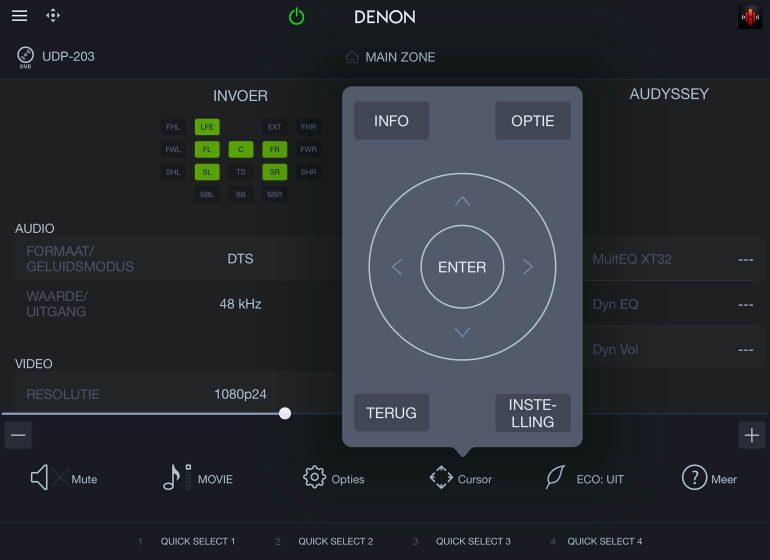The height and width of the screenshot is (560, 770).
Task: Change MOVIE sound mode
Action: 197,478
